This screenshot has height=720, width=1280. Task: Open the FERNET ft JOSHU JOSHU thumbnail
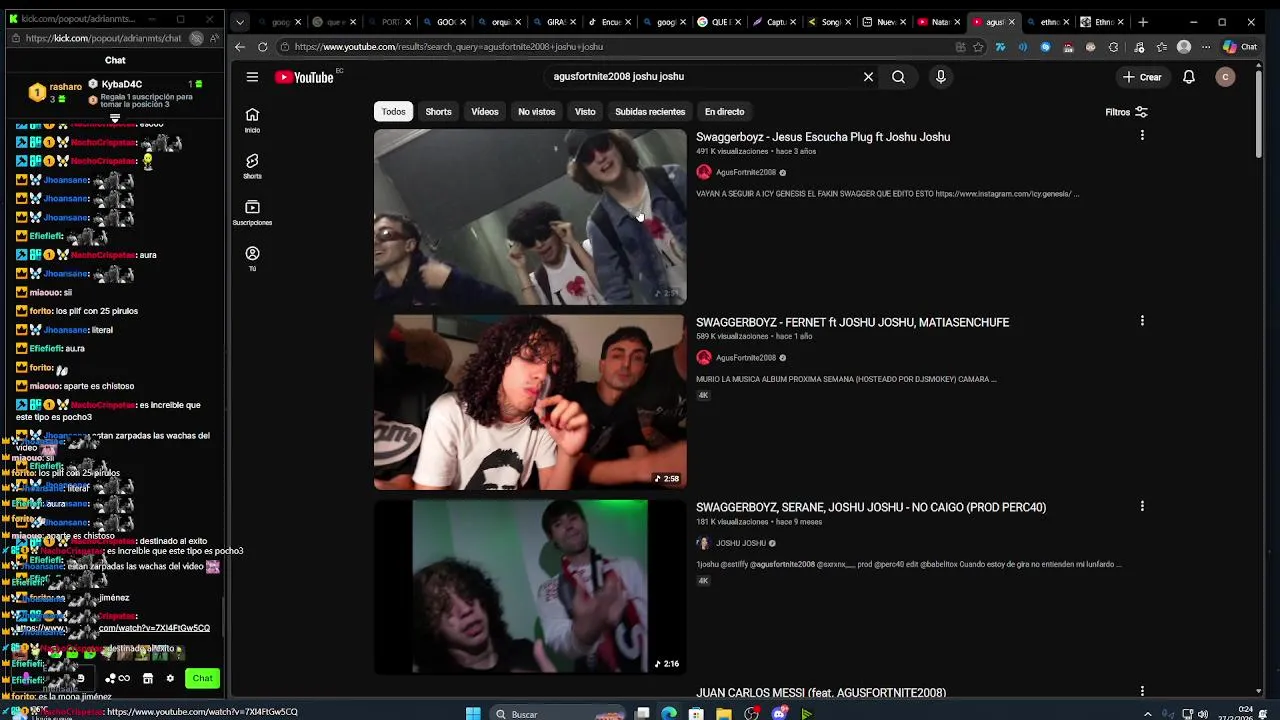530,402
